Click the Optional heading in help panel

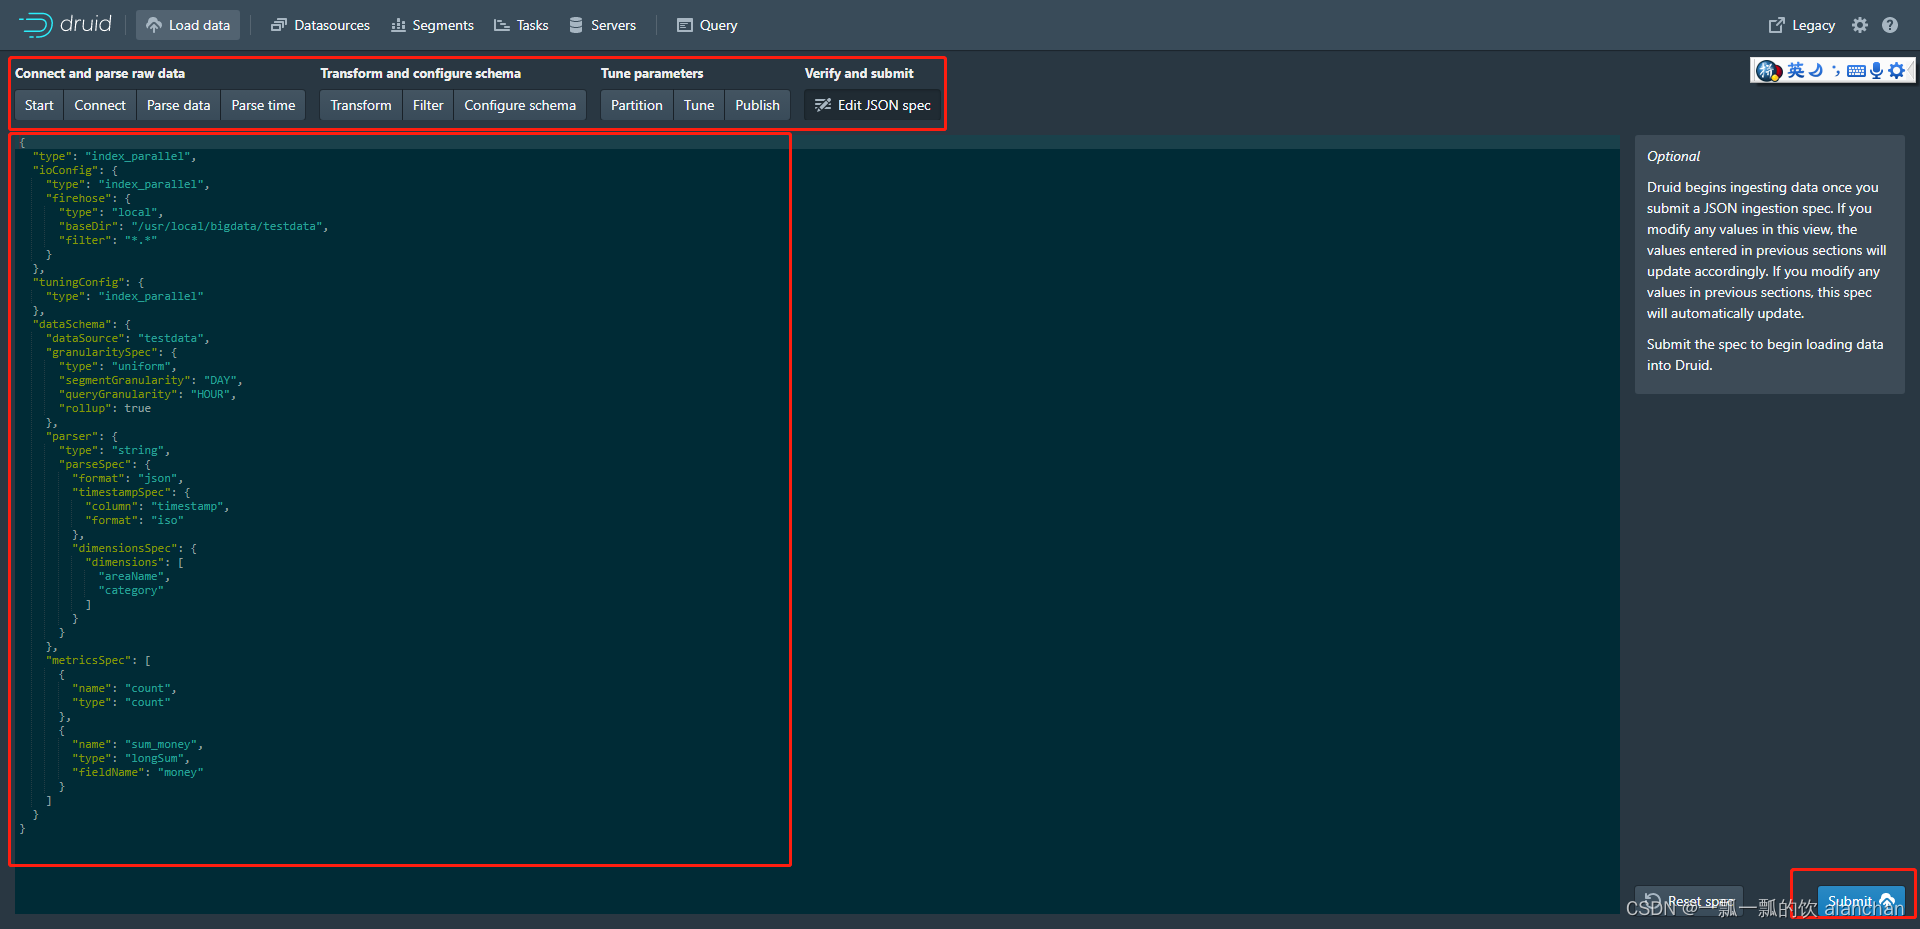click(x=1673, y=156)
